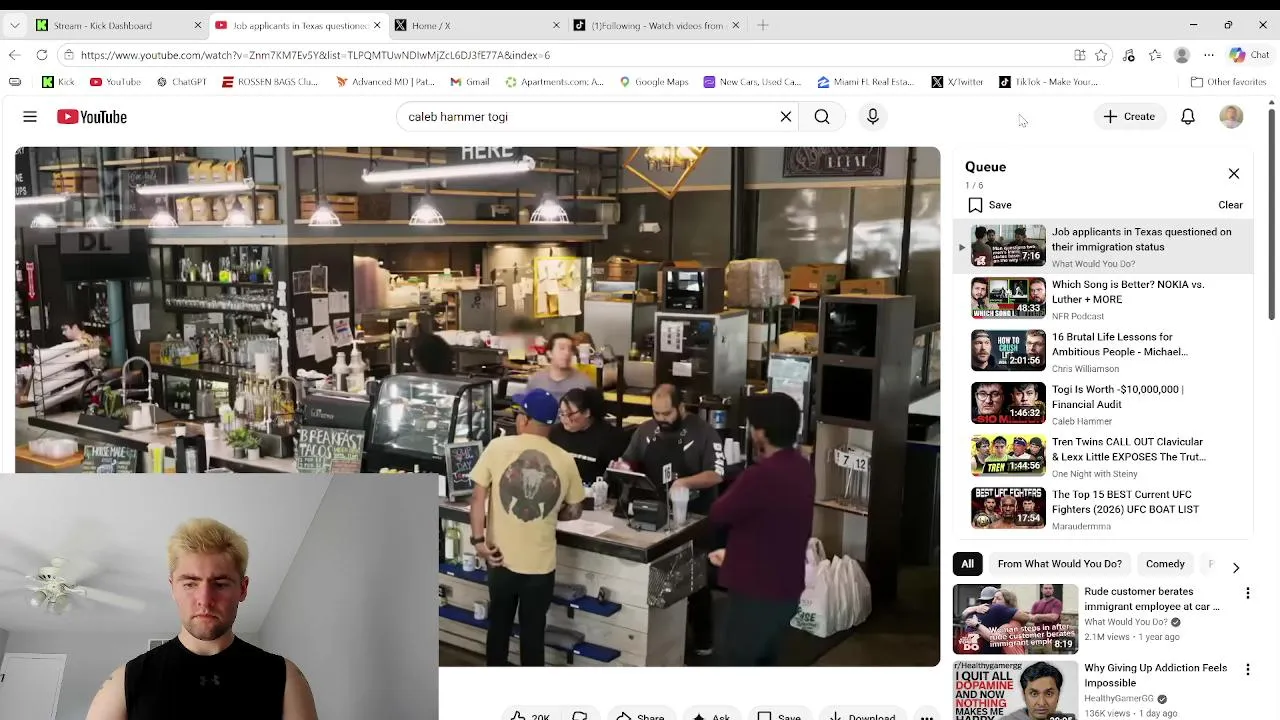Expand the 'Other favorites' folder

pos(1229,82)
